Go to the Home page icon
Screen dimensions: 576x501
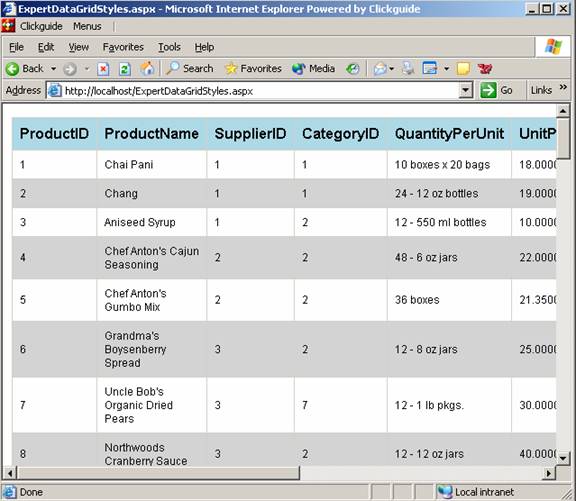[147, 68]
